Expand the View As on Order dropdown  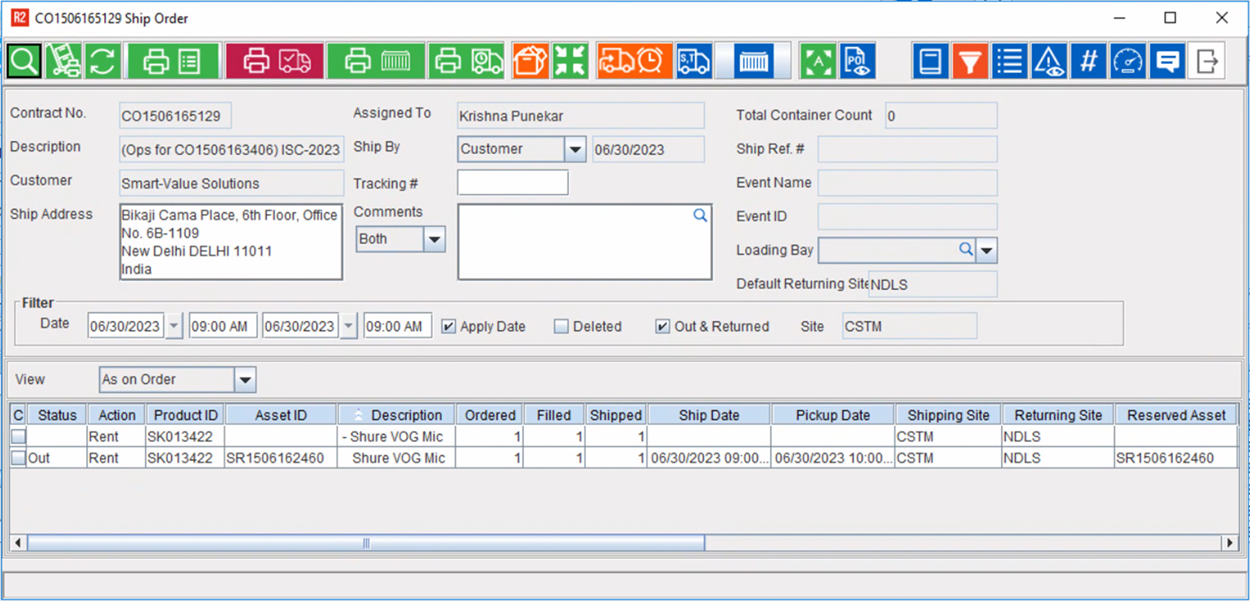(246, 380)
